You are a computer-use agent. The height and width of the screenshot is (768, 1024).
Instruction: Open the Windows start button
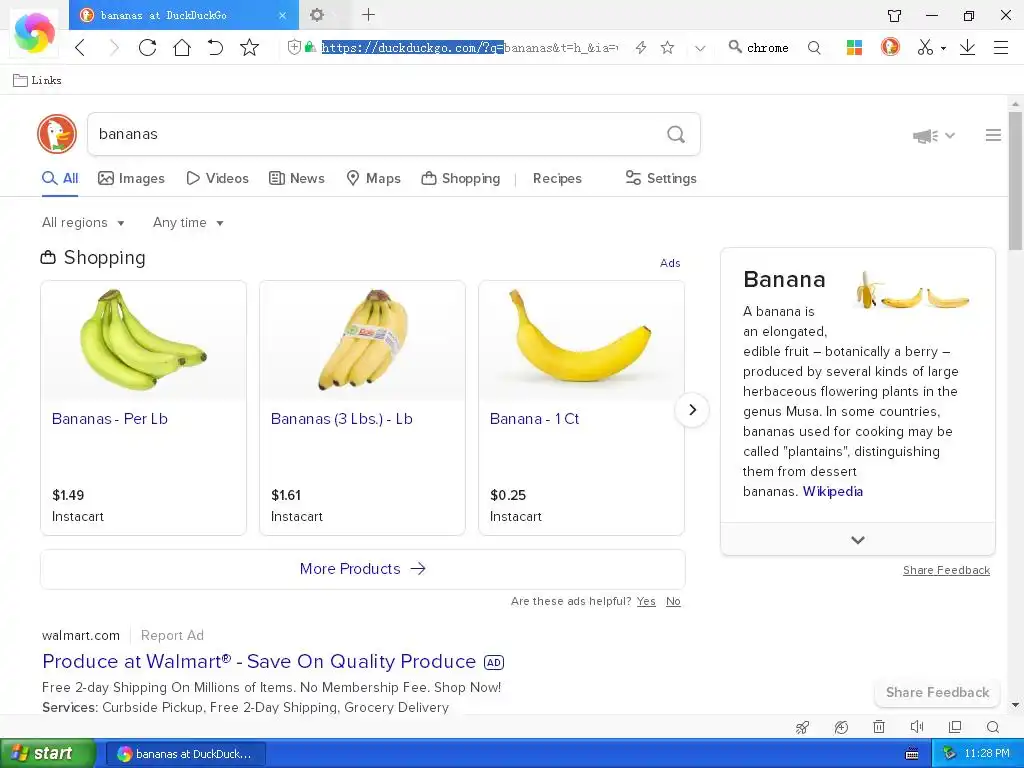pos(48,754)
